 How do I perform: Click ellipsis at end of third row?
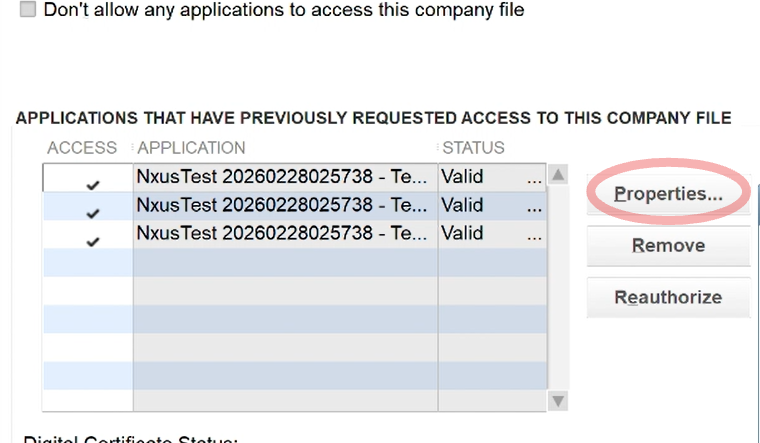pos(535,234)
